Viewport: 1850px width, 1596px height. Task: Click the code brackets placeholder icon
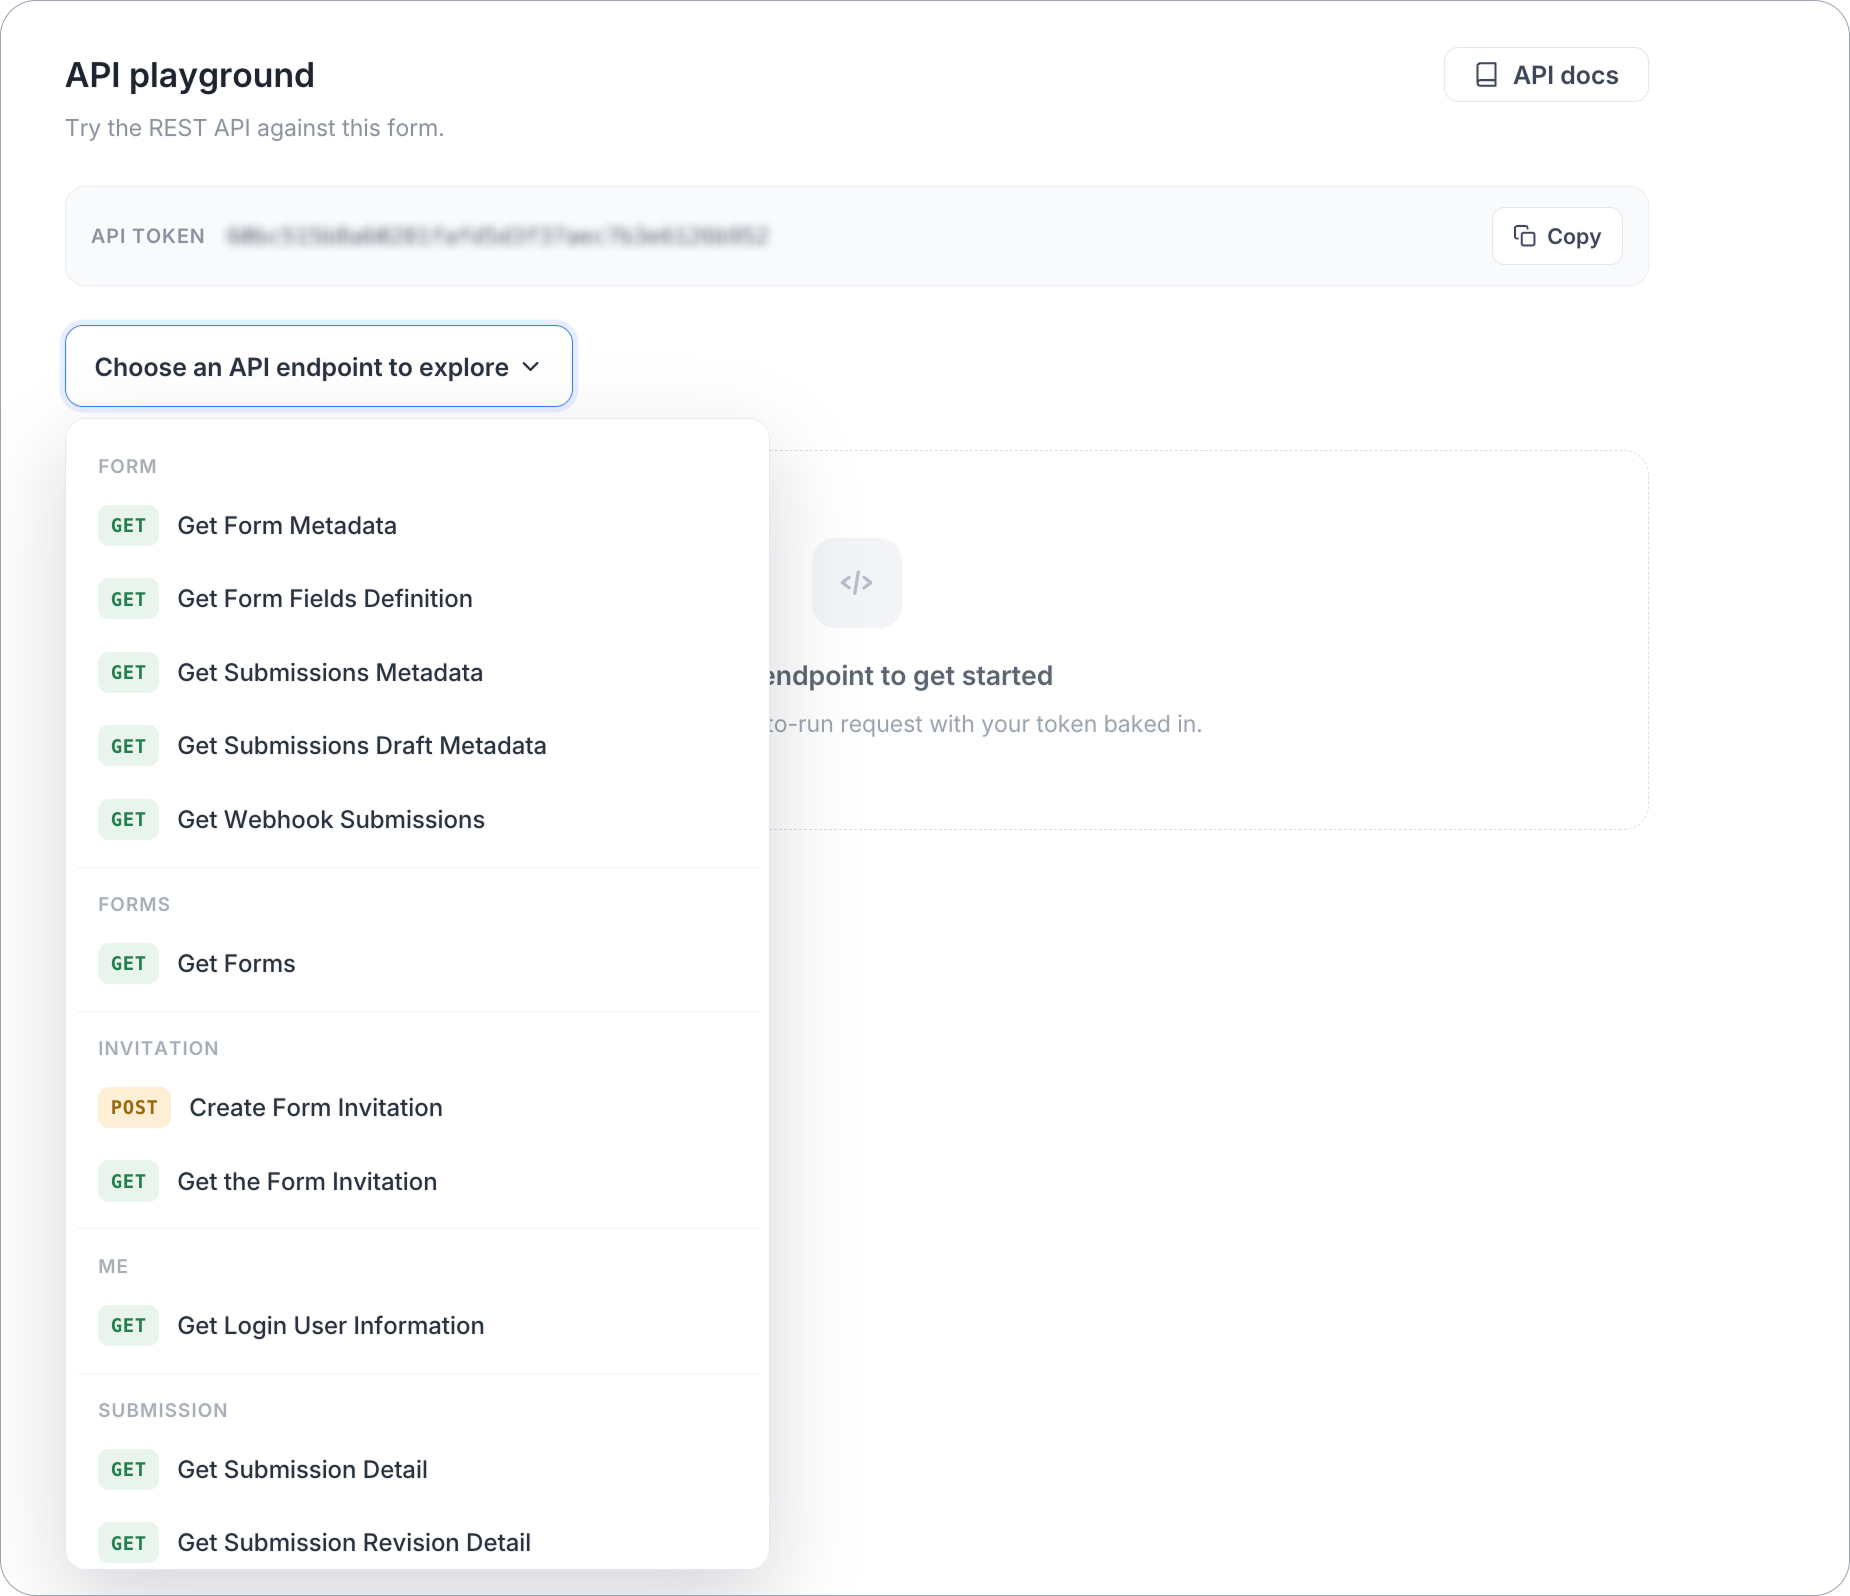(x=857, y=583)
